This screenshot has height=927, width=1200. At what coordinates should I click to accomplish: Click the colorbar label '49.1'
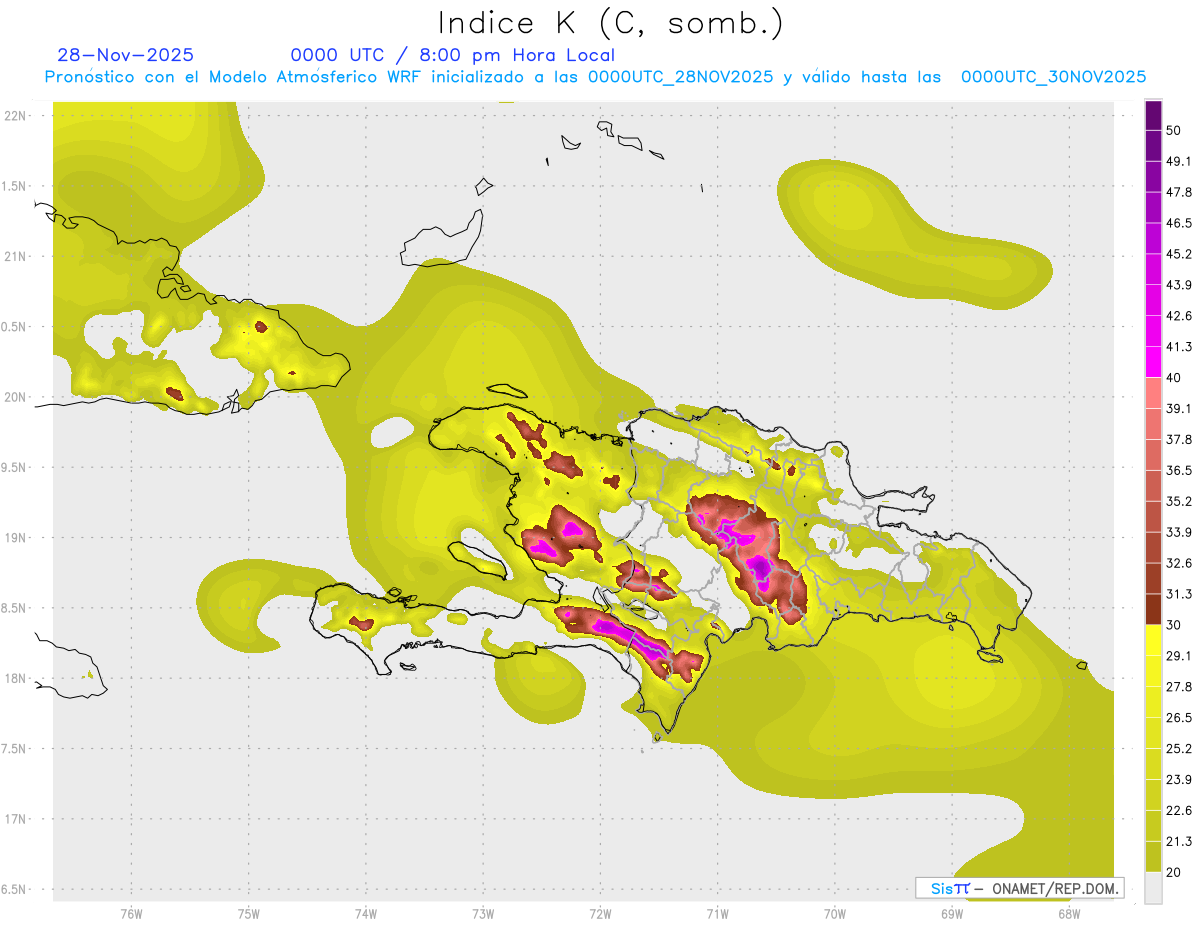pos(1179,161)
